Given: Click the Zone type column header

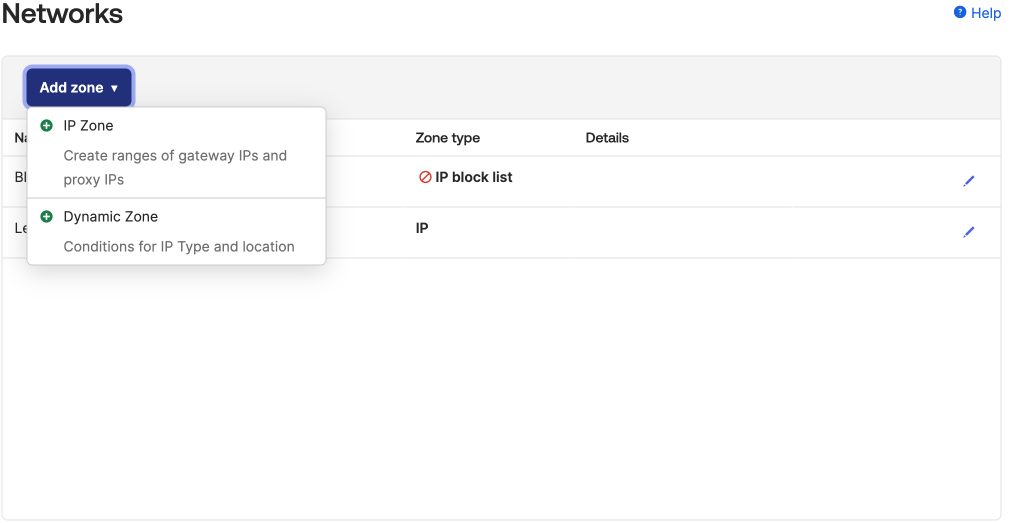Looking at the screenshot, I should (448, 138).
